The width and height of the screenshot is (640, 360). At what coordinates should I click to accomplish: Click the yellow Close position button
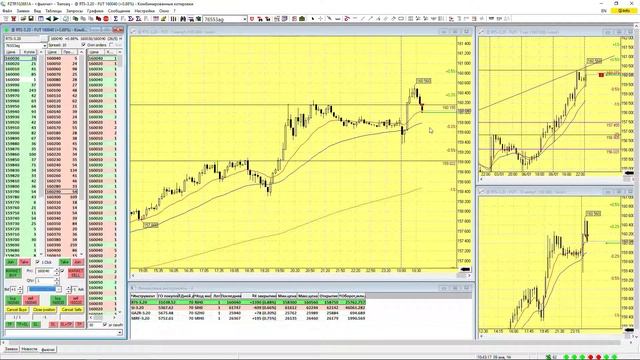[44, 310]
